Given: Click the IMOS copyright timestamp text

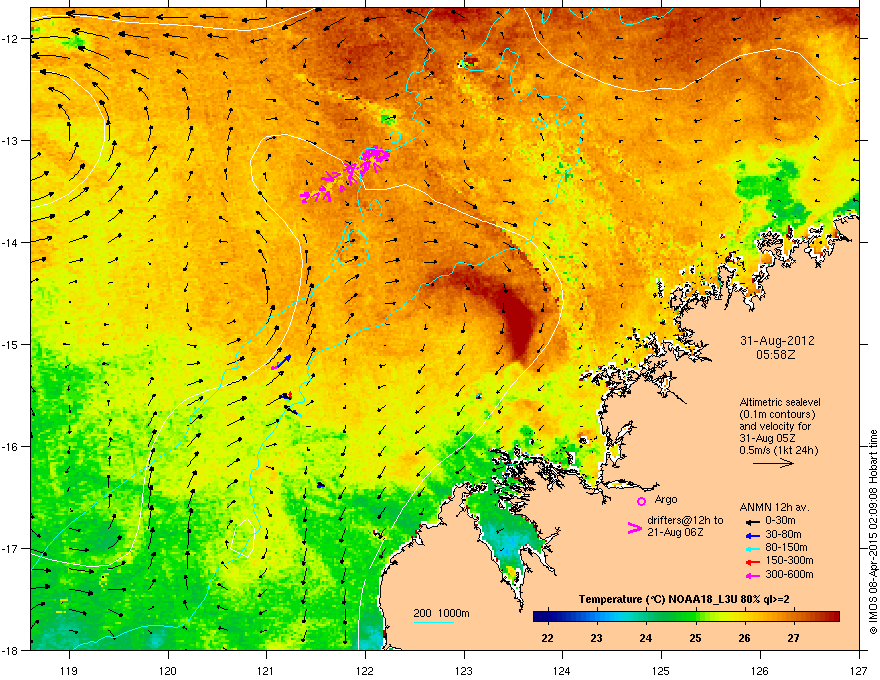Looking at the screenshot, I should click(x=873, y=532).
